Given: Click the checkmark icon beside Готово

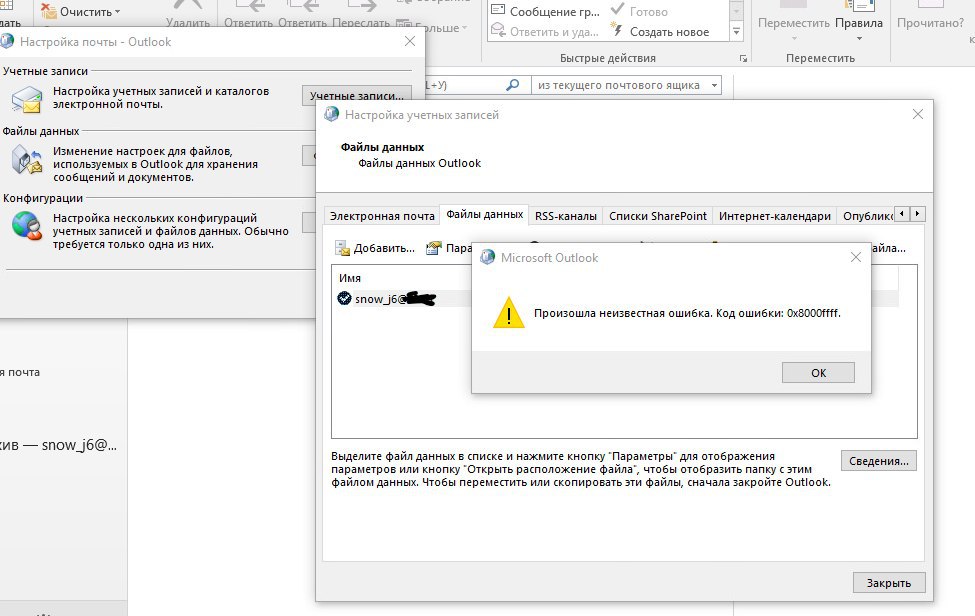Looking at the screenshot, I should pyautogui.click(x=617, y=9).
